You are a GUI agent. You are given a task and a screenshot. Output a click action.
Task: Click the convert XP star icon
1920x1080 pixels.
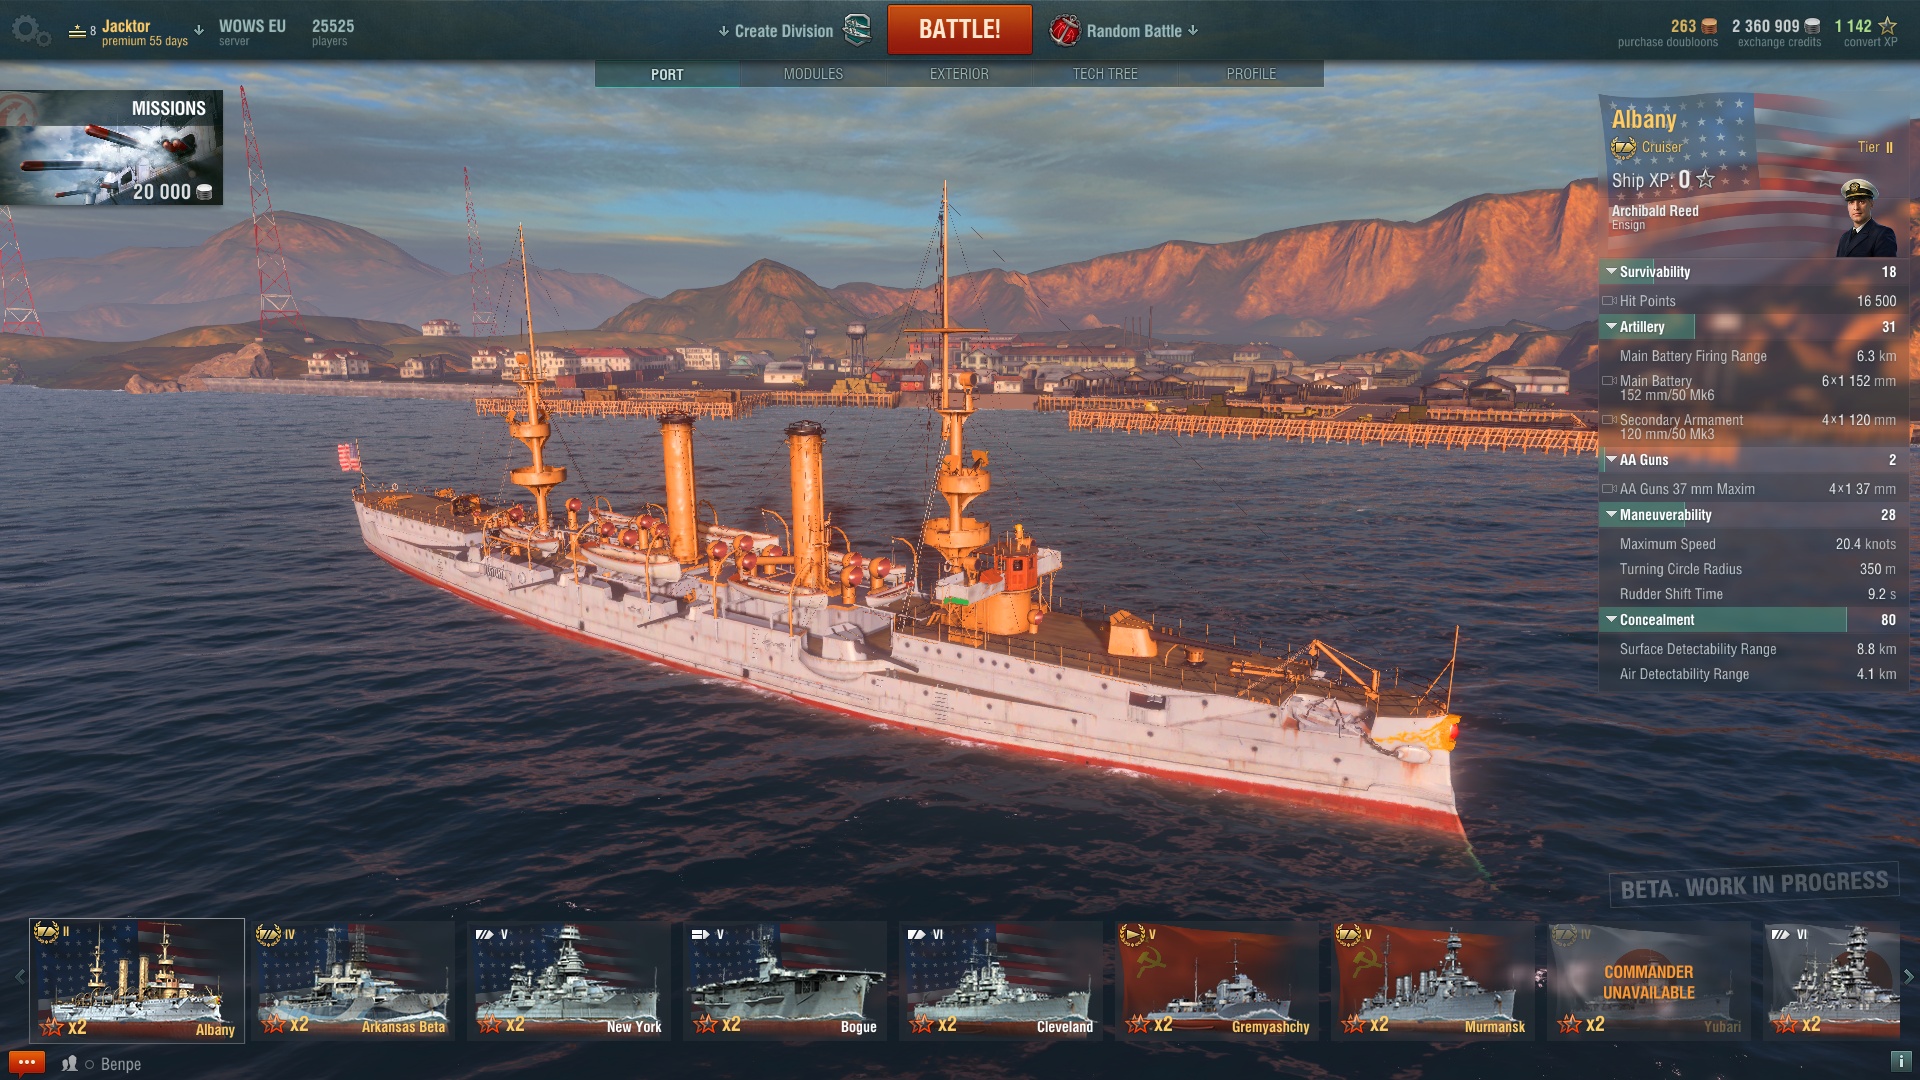coord(1887,26)
